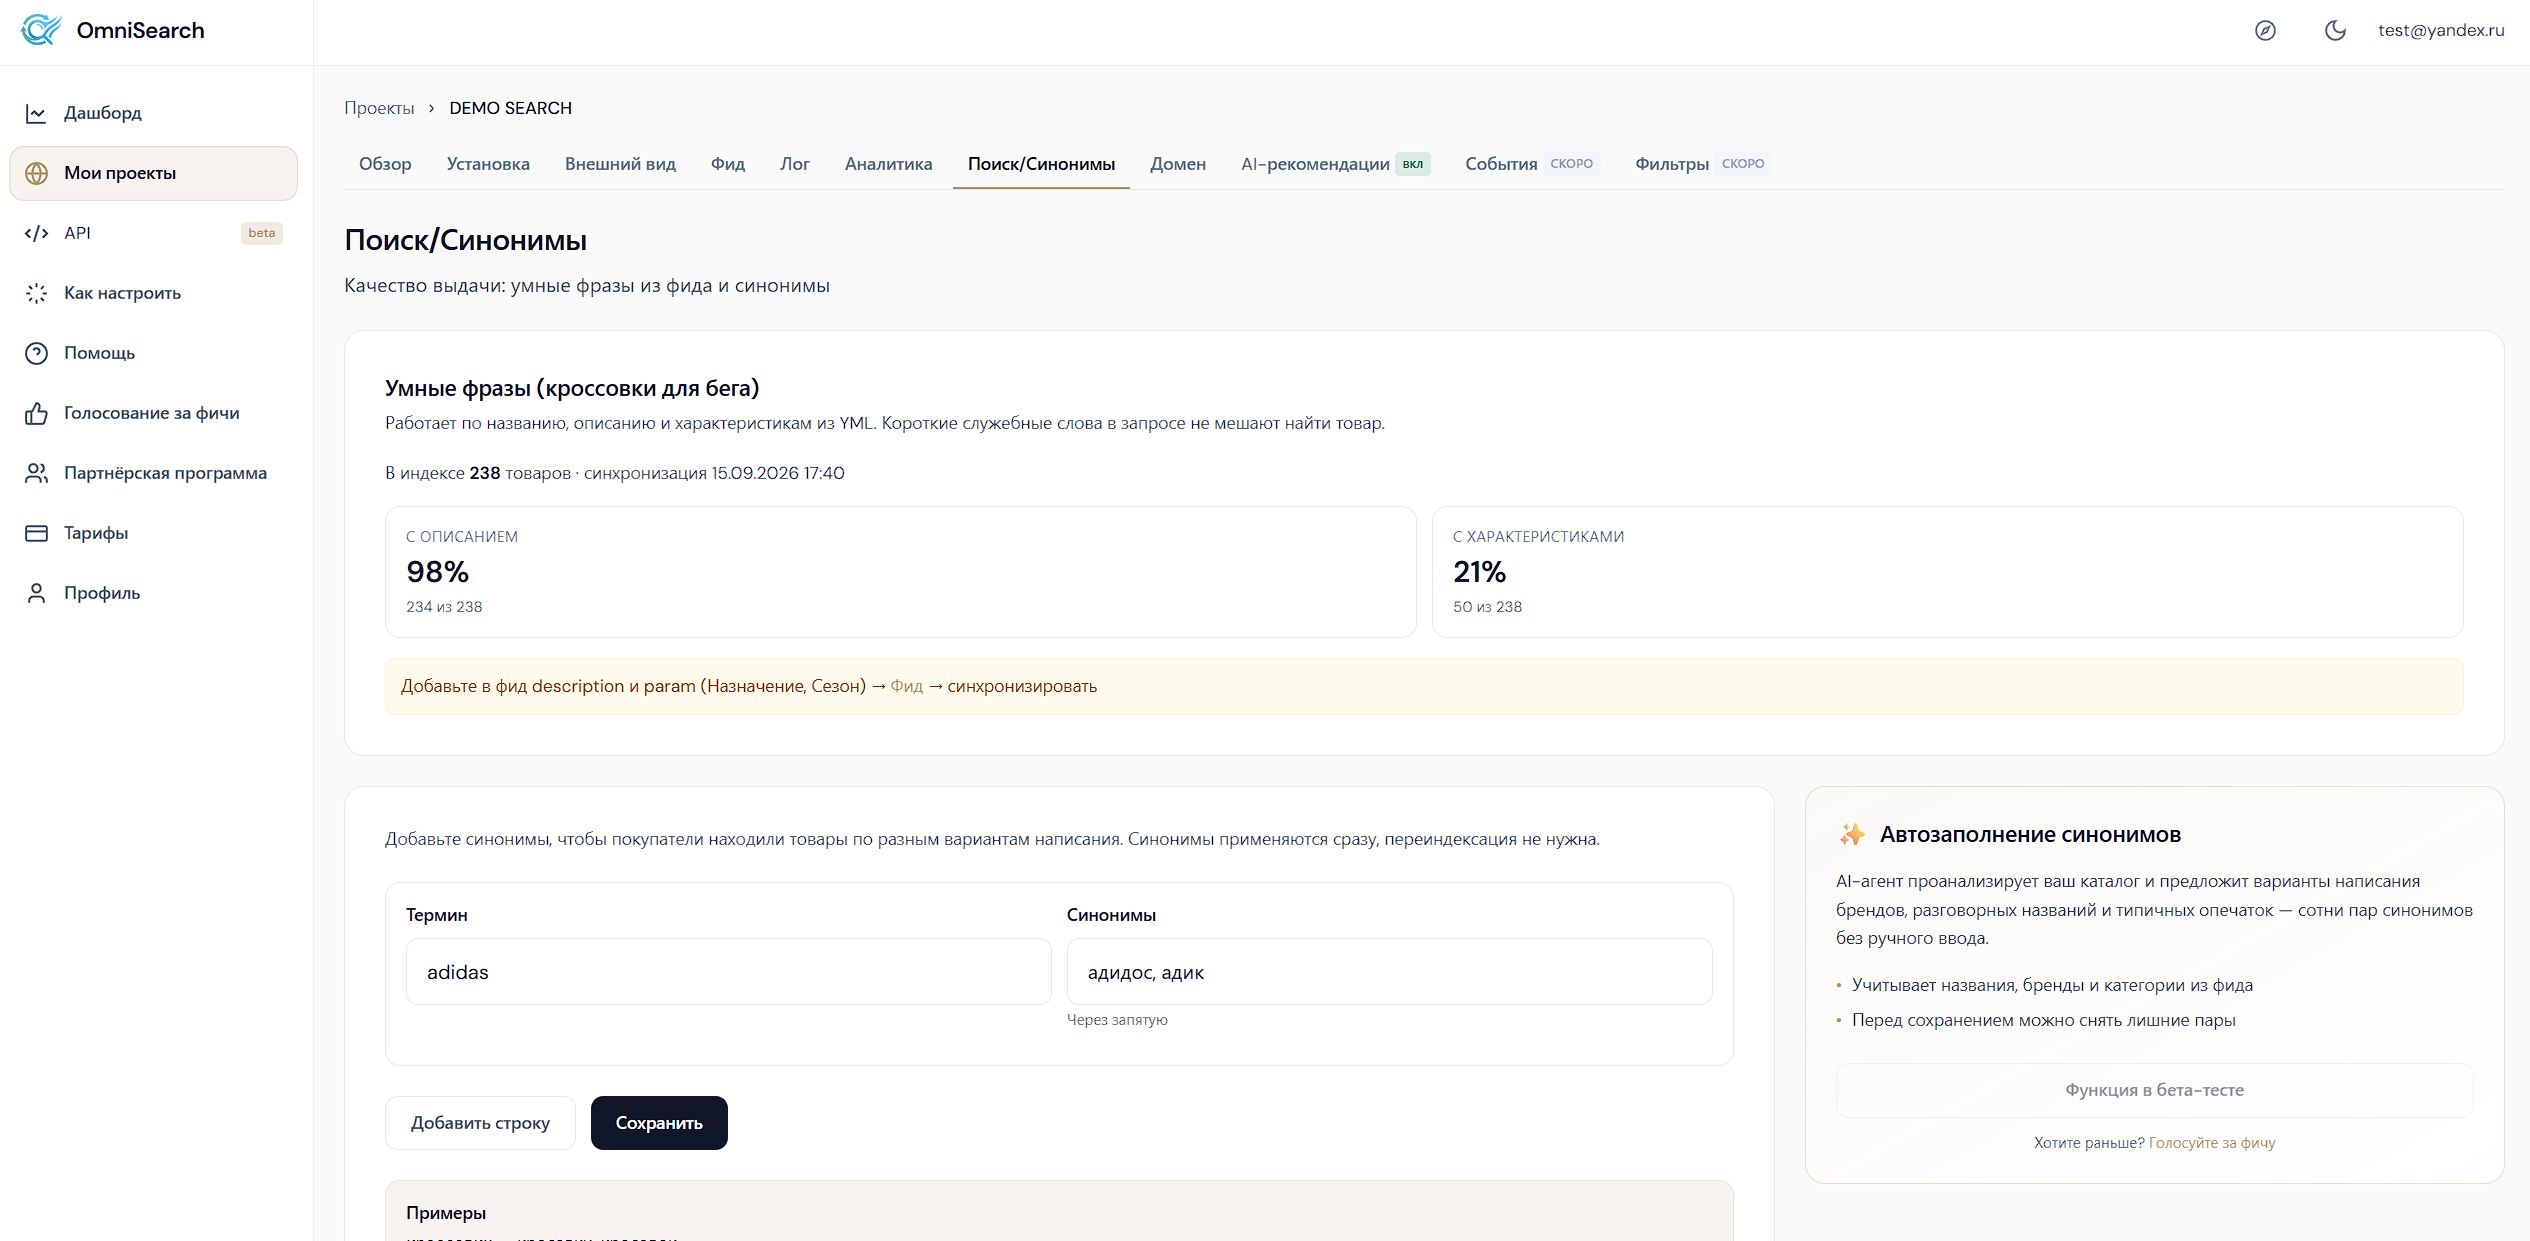The image size is (2530, 1241).
Task: Click the OmniSearch logo icon
Action: [41, 30]
